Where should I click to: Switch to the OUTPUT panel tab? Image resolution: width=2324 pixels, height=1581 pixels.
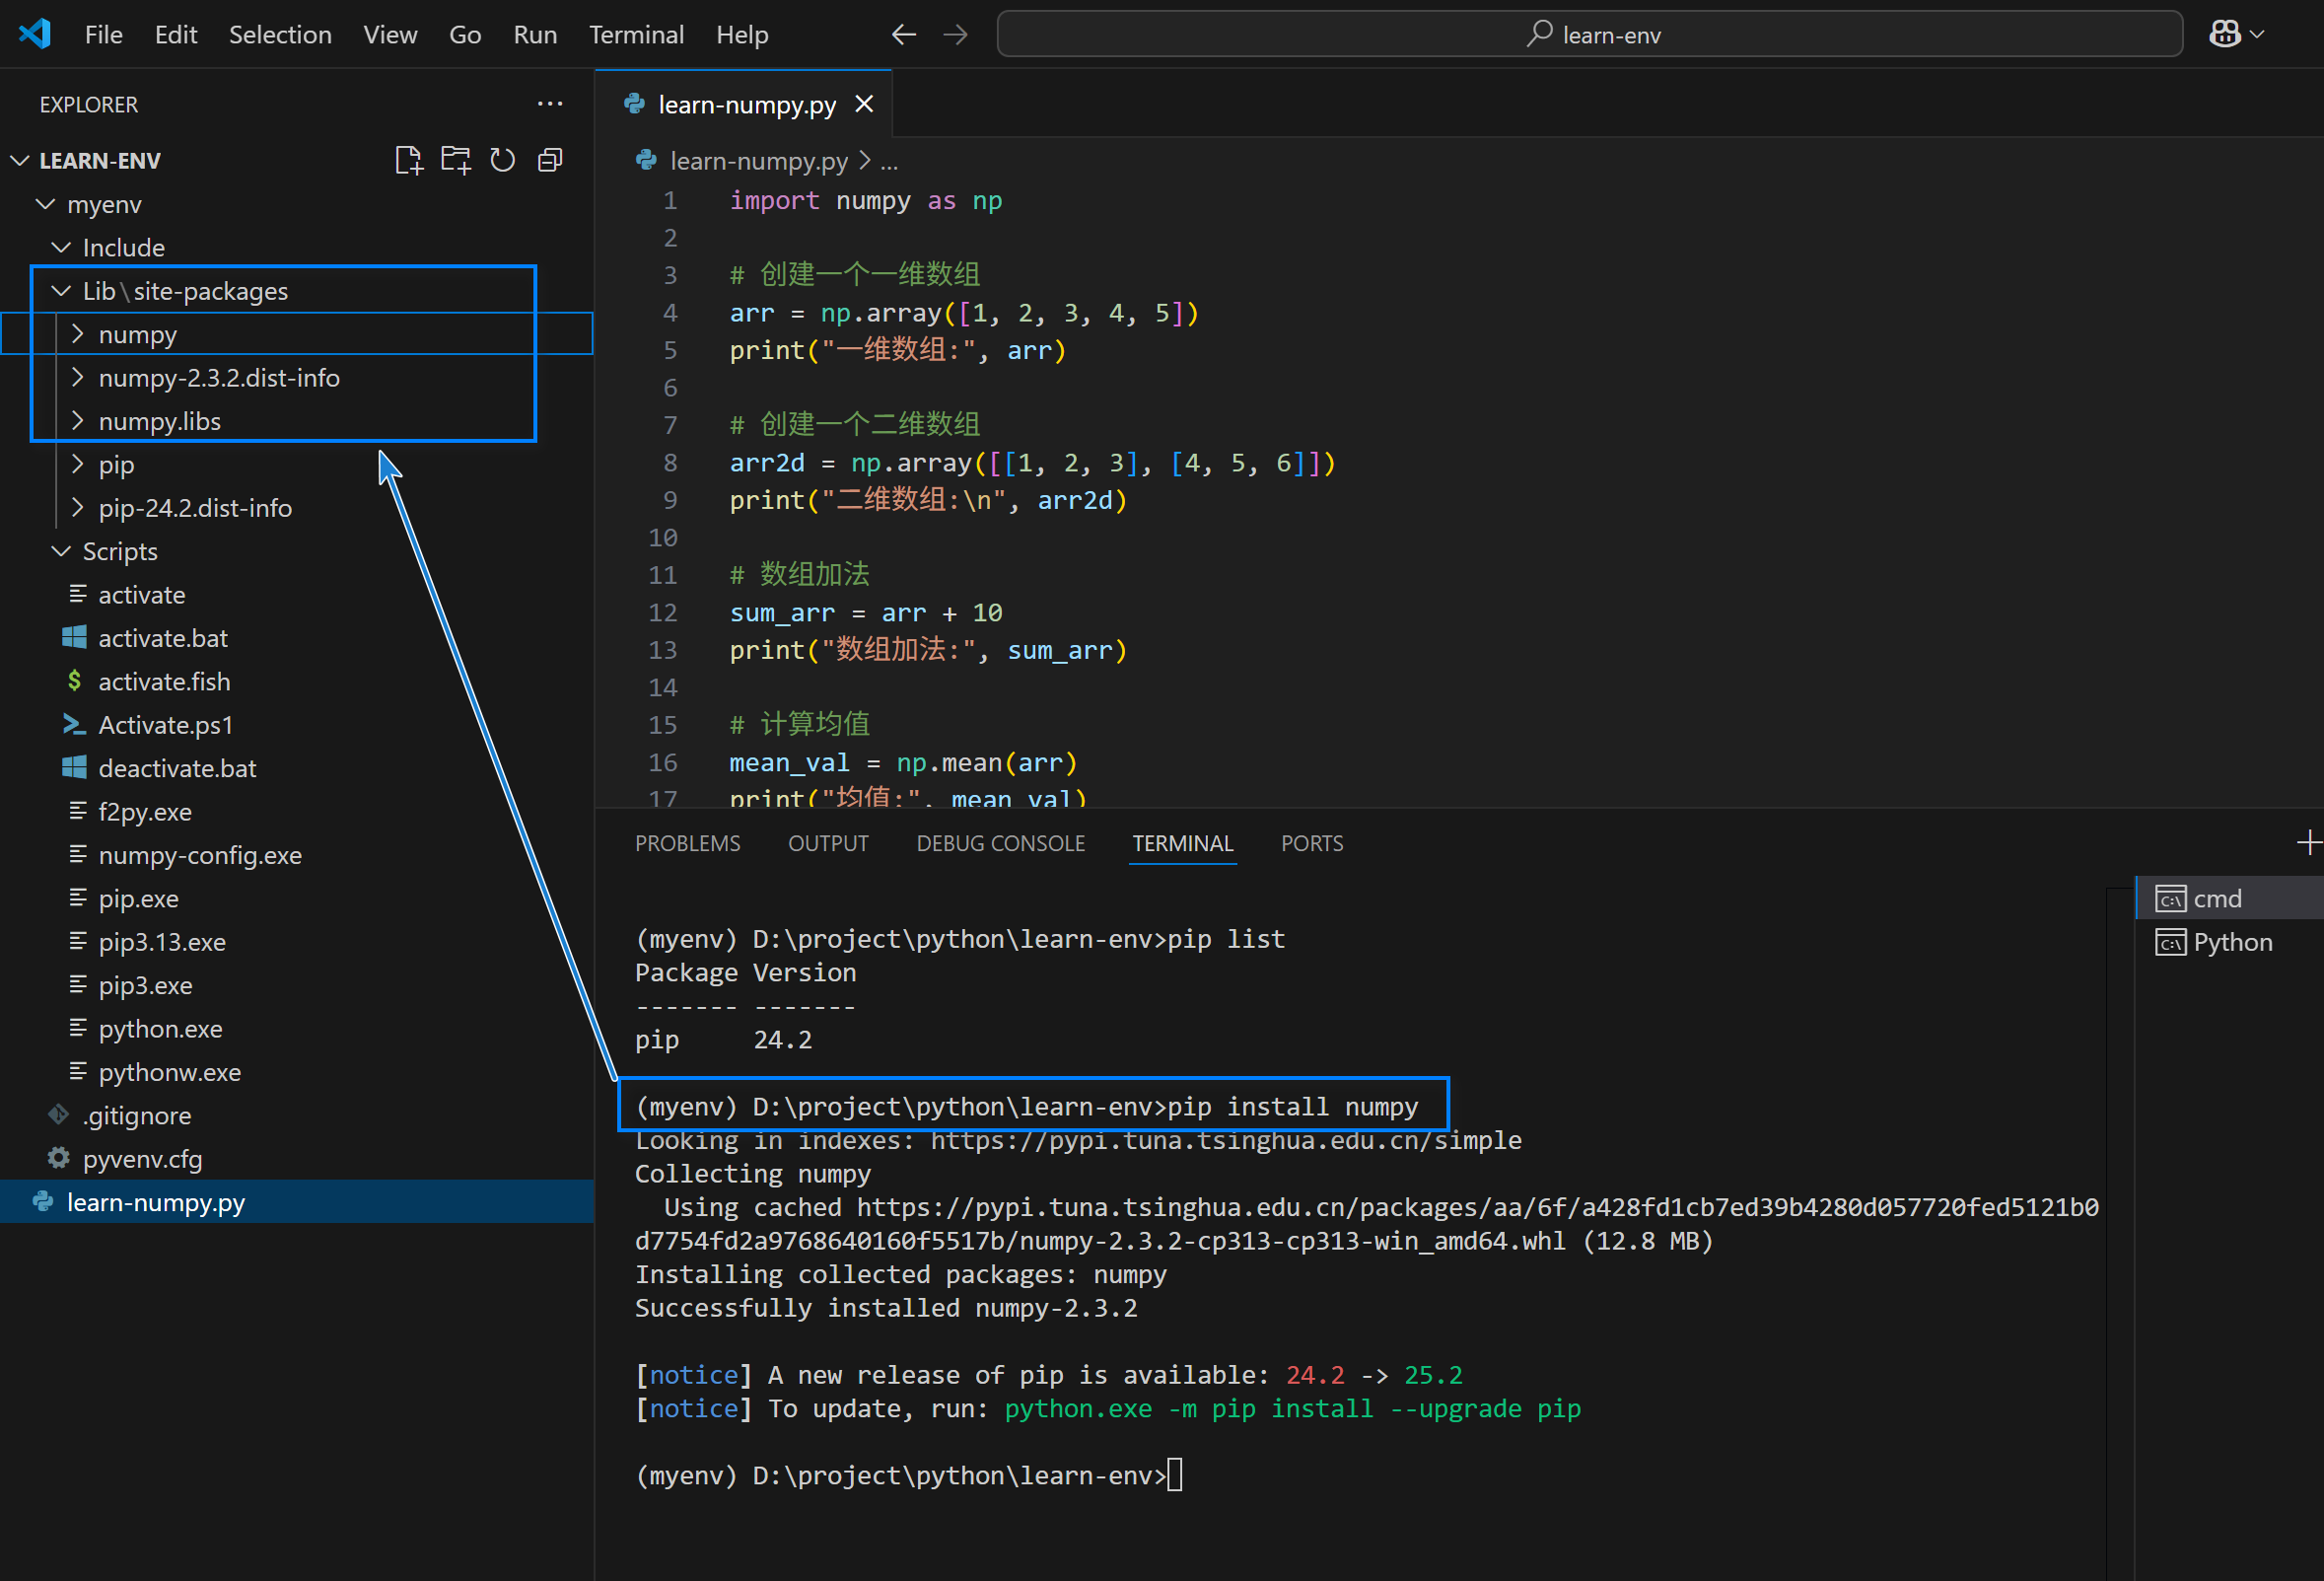828,843
